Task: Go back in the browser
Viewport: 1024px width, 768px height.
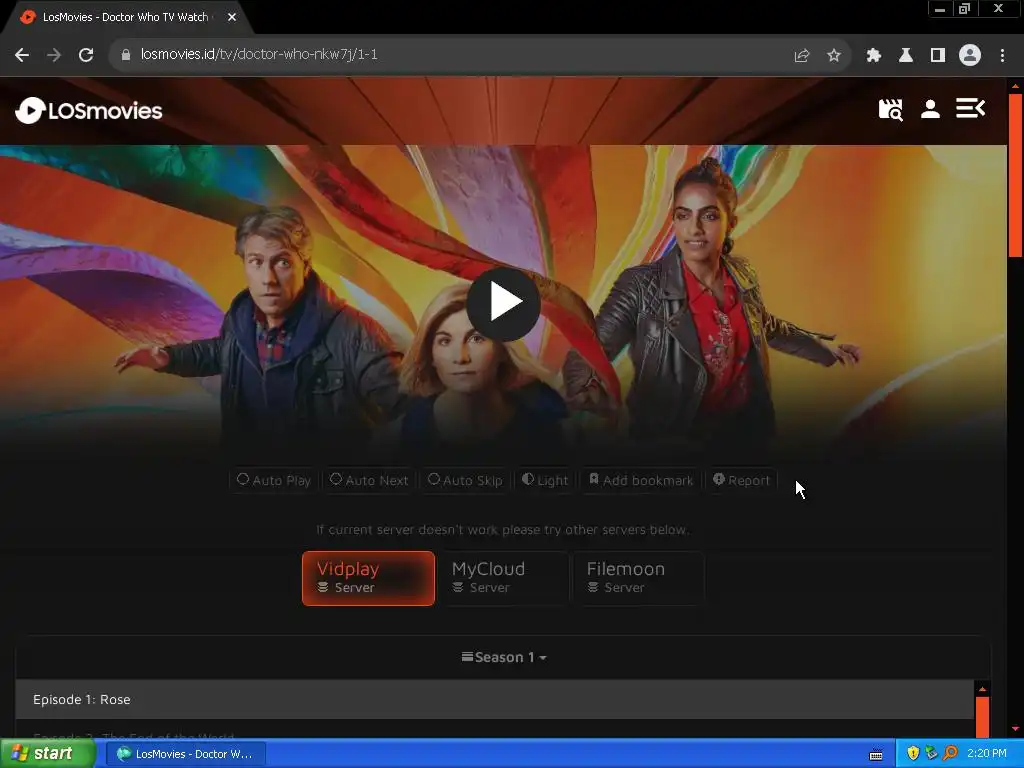Action: tap(22, 55)
